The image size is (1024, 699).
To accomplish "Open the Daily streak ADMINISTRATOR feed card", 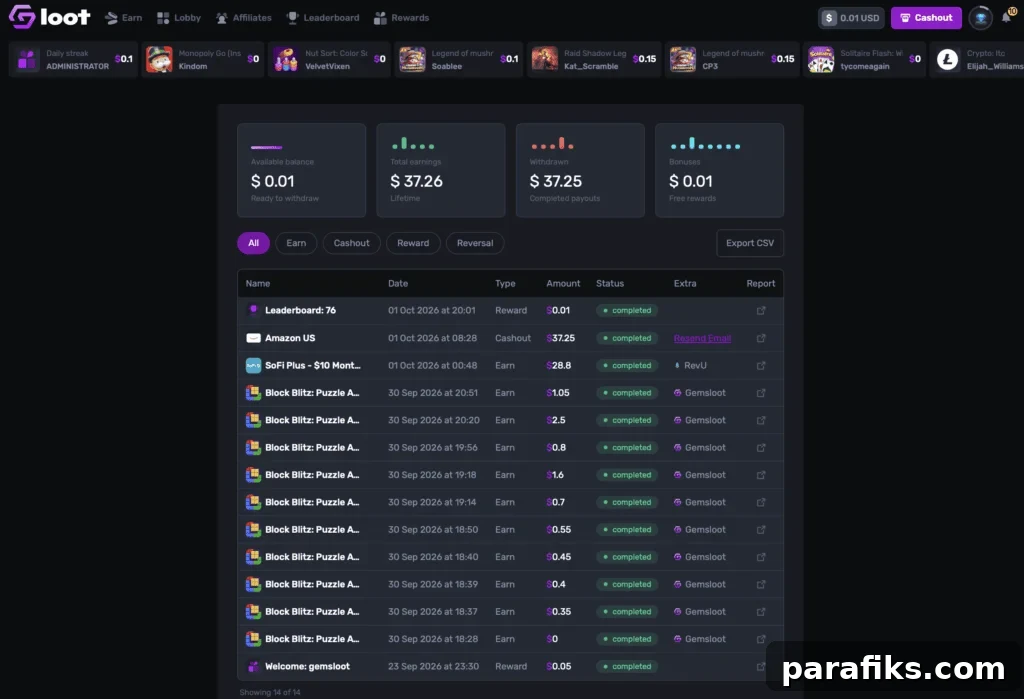I will 73,59.
